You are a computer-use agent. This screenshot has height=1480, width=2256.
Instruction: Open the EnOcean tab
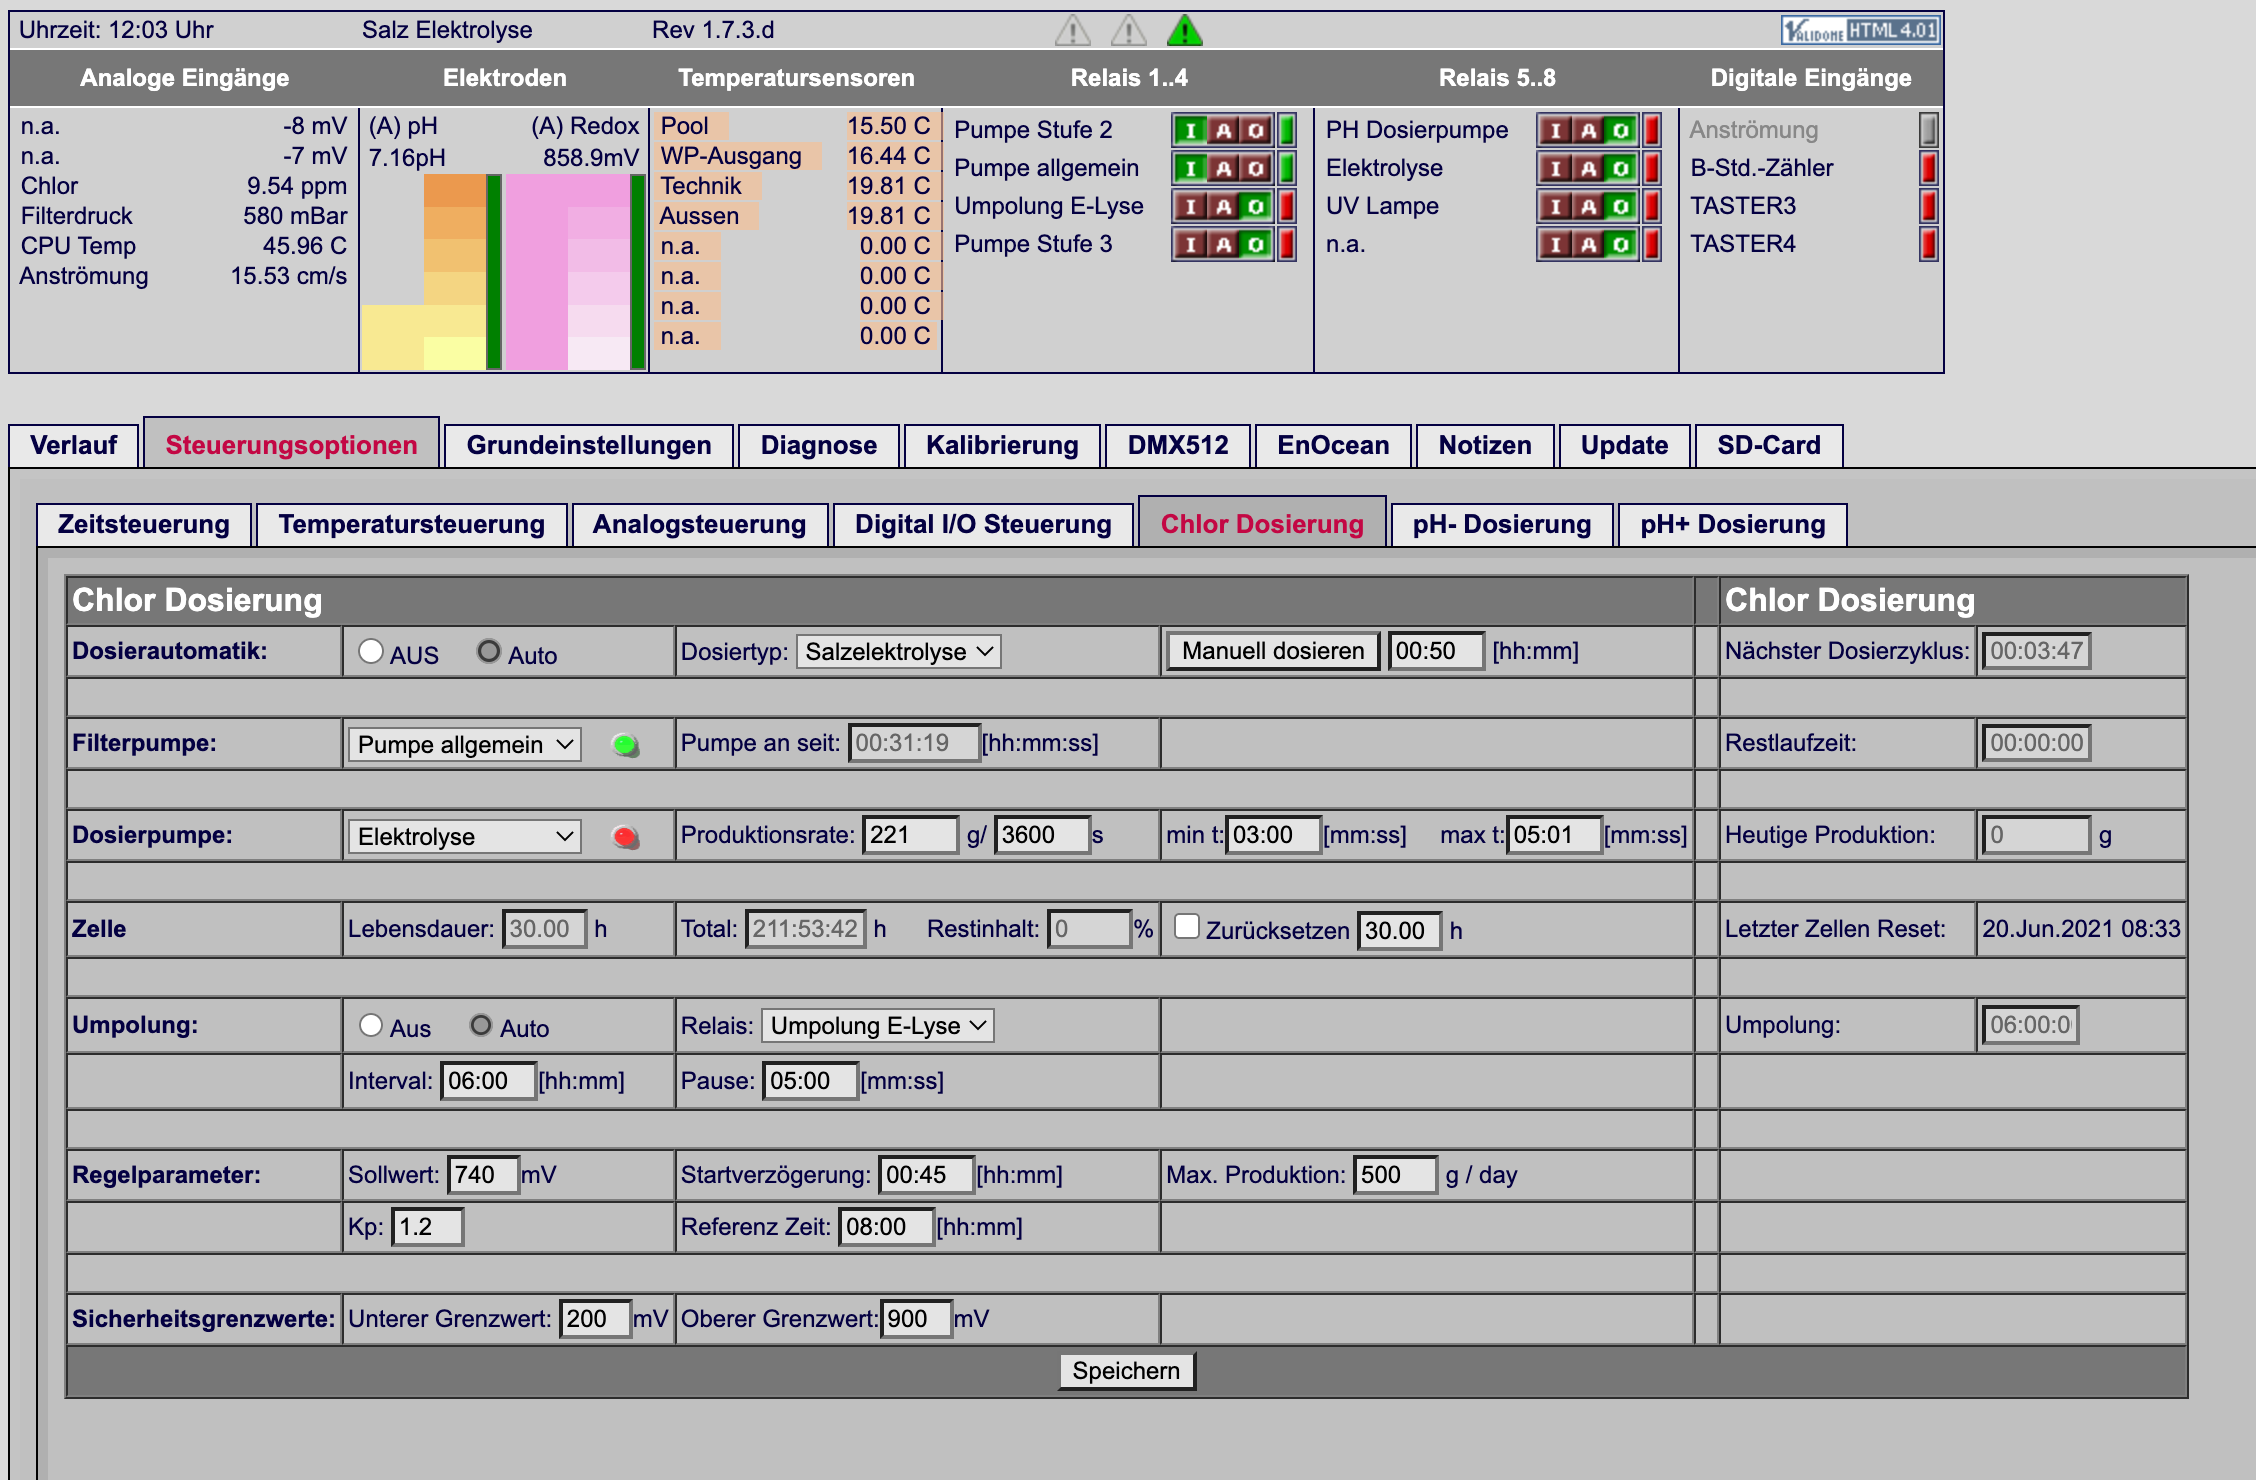[1333, 446]
